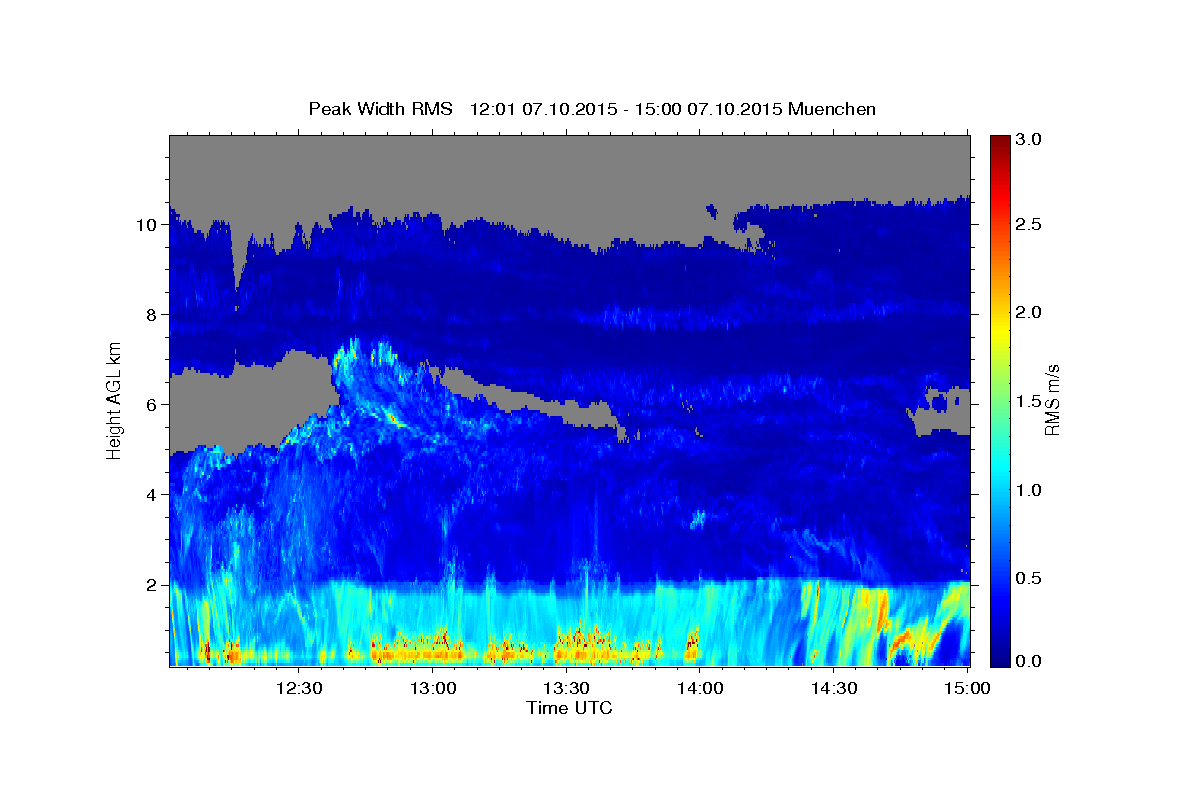Click the height axis label 4

[x=153, y=495]
